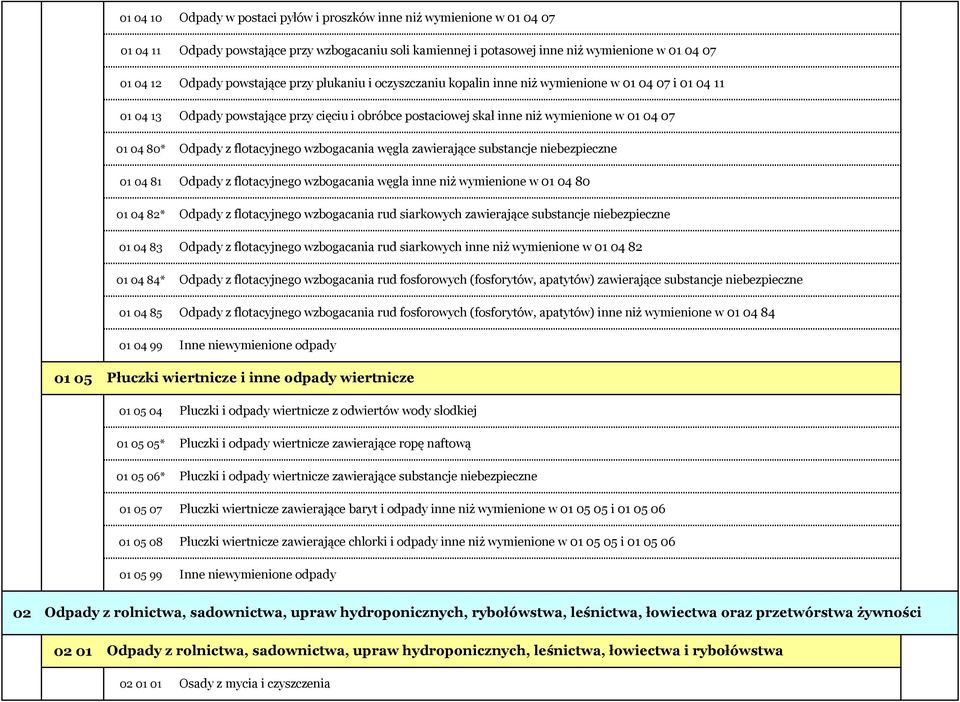Select hazardous code 01 05 06*
This screenshot has height=702, width=960.
tap(141, 477)
